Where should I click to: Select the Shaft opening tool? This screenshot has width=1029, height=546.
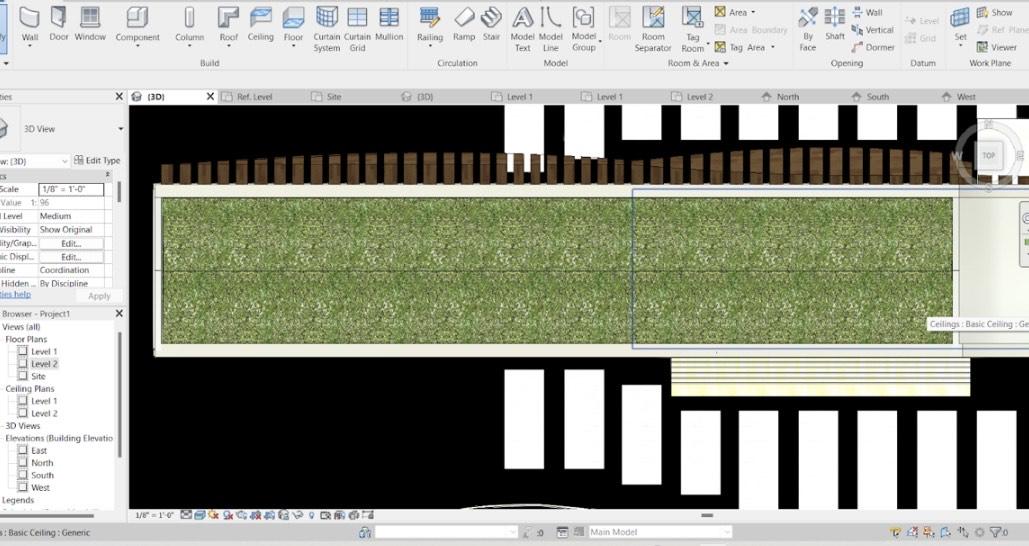835,24
